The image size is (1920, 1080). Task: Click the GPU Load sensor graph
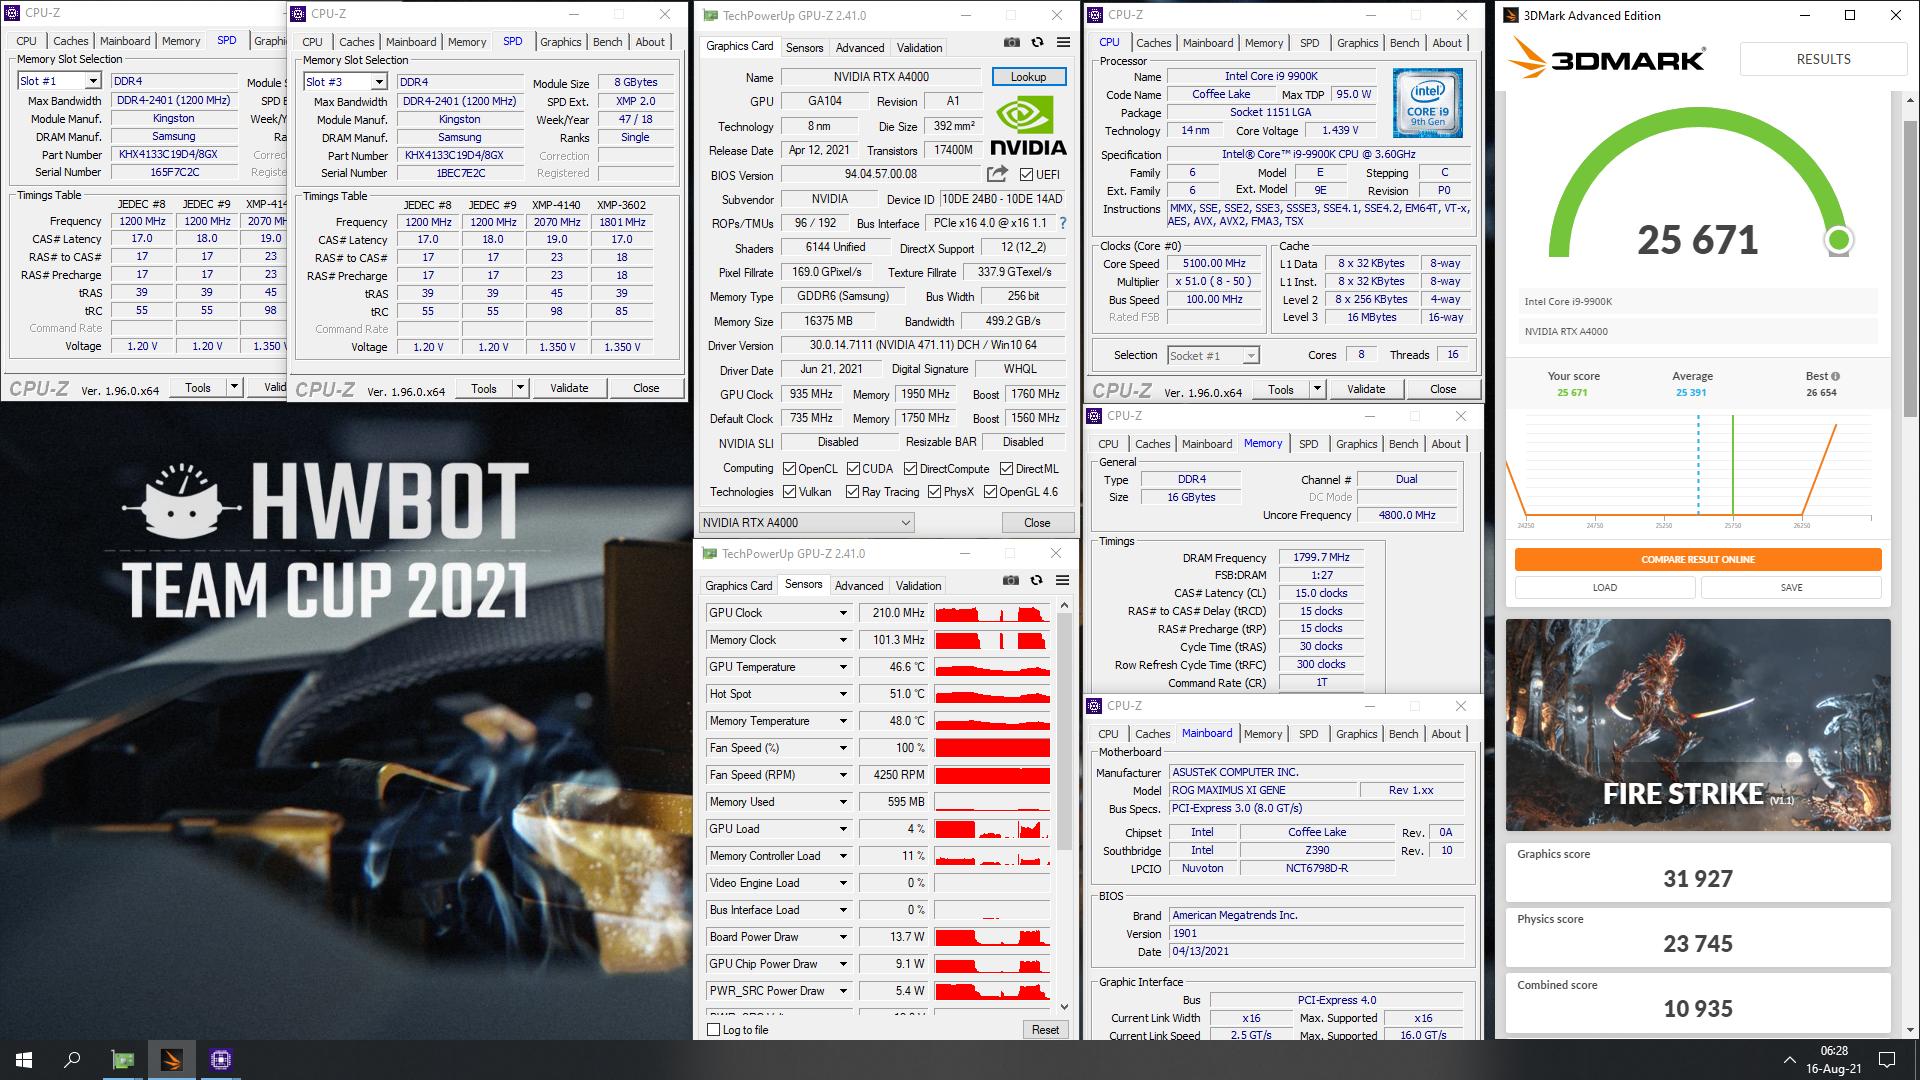point(992,829)
